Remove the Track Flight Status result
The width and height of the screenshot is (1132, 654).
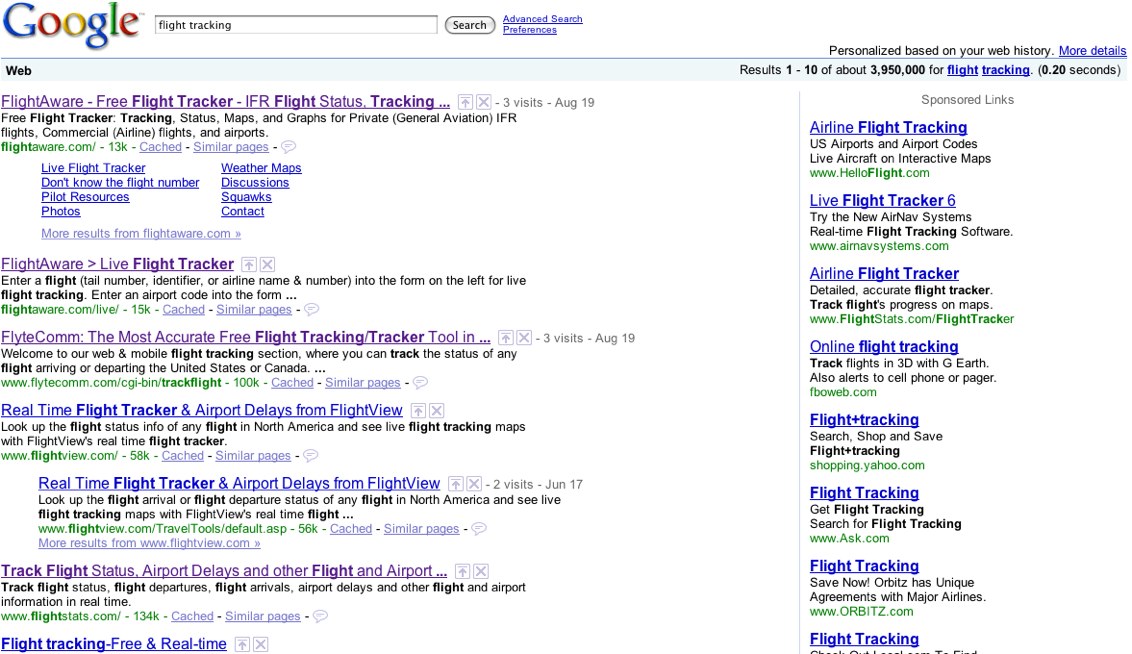481,571
